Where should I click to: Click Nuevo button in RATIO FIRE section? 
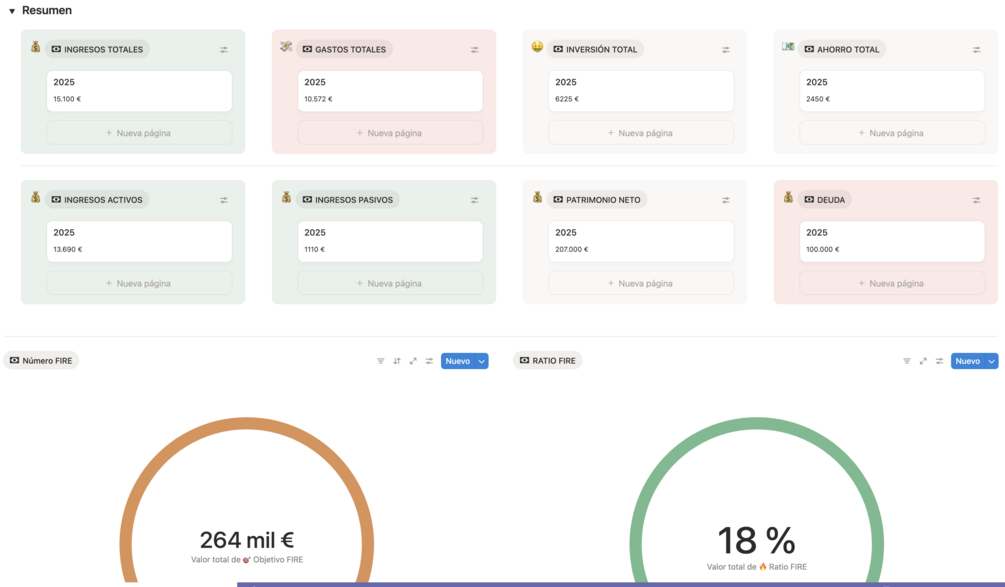968,361
